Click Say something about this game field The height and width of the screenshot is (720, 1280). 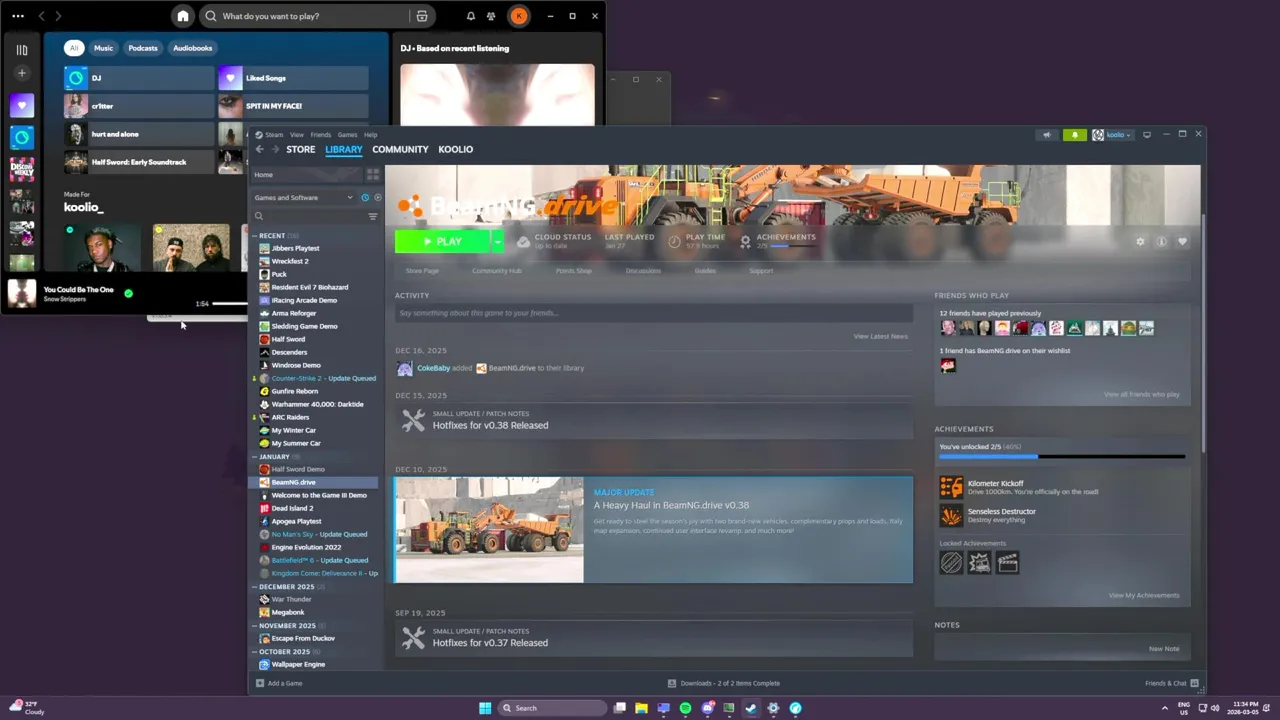tap(653, 313)
